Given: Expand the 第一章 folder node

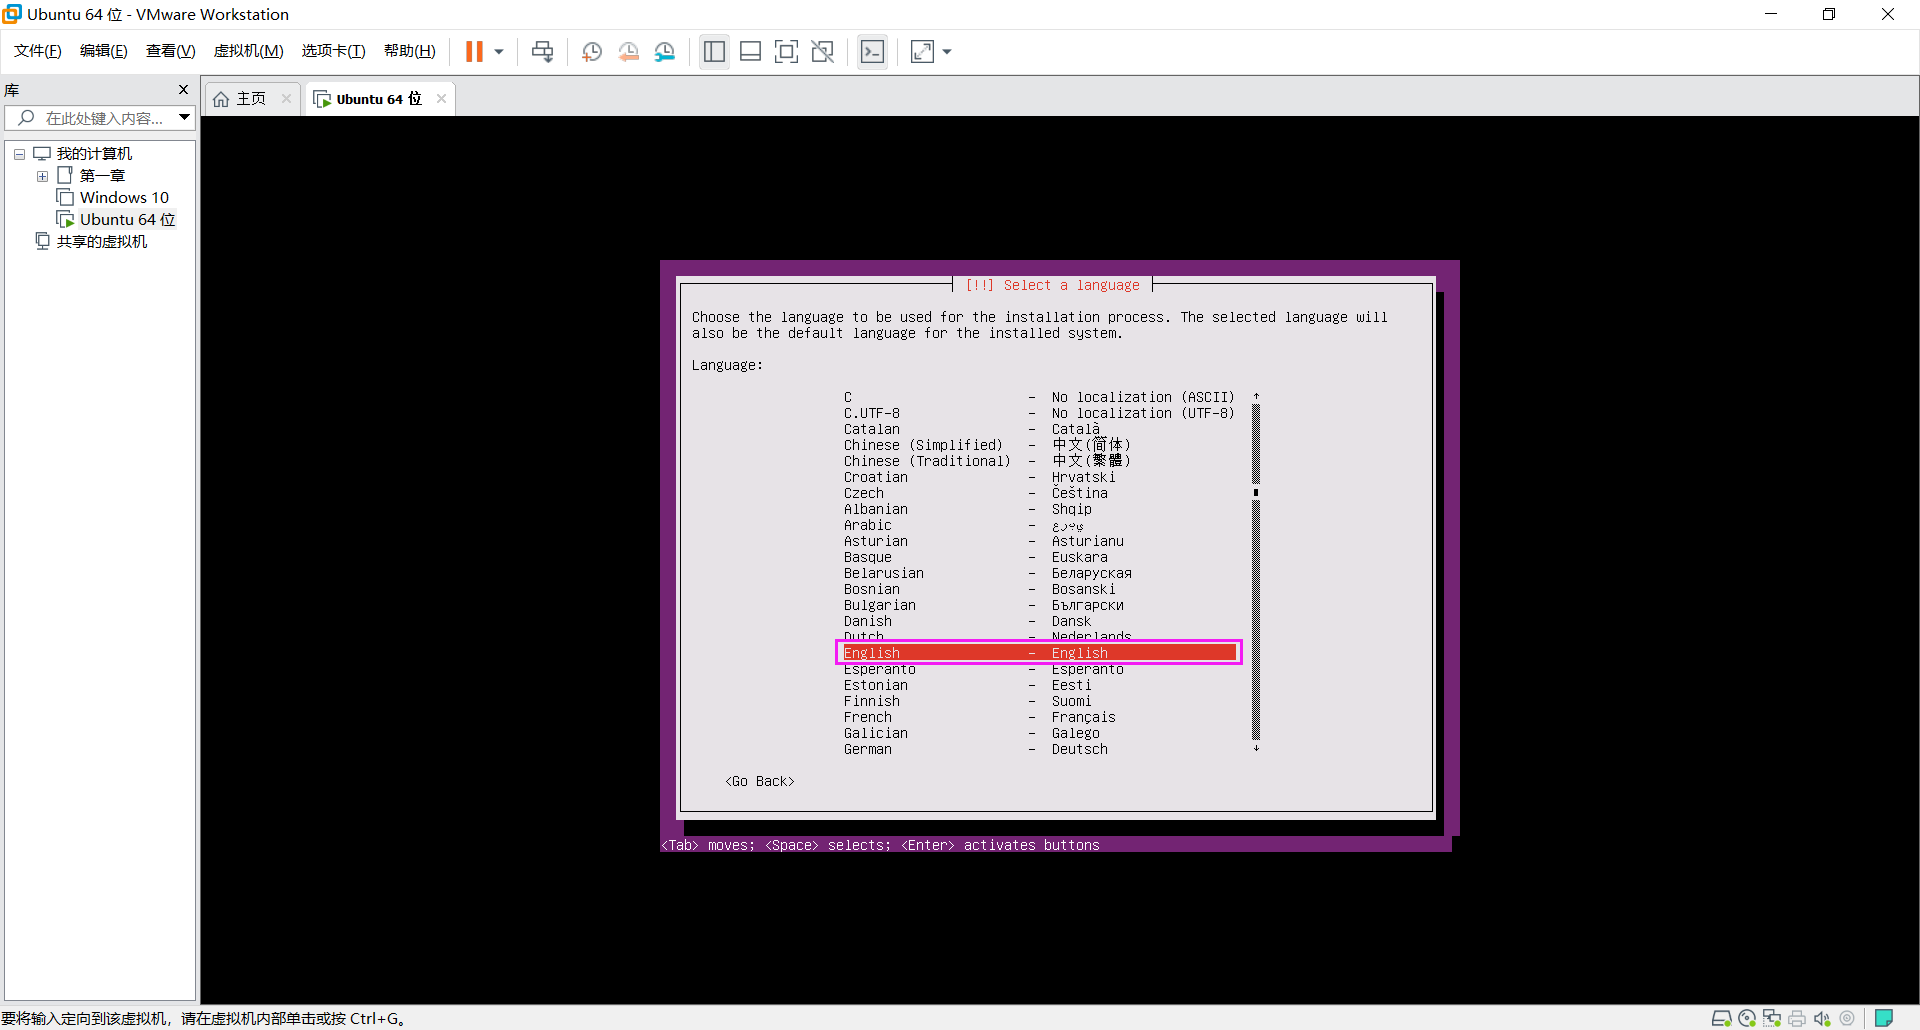Looking at the screenshot, I should pos(42,176).
